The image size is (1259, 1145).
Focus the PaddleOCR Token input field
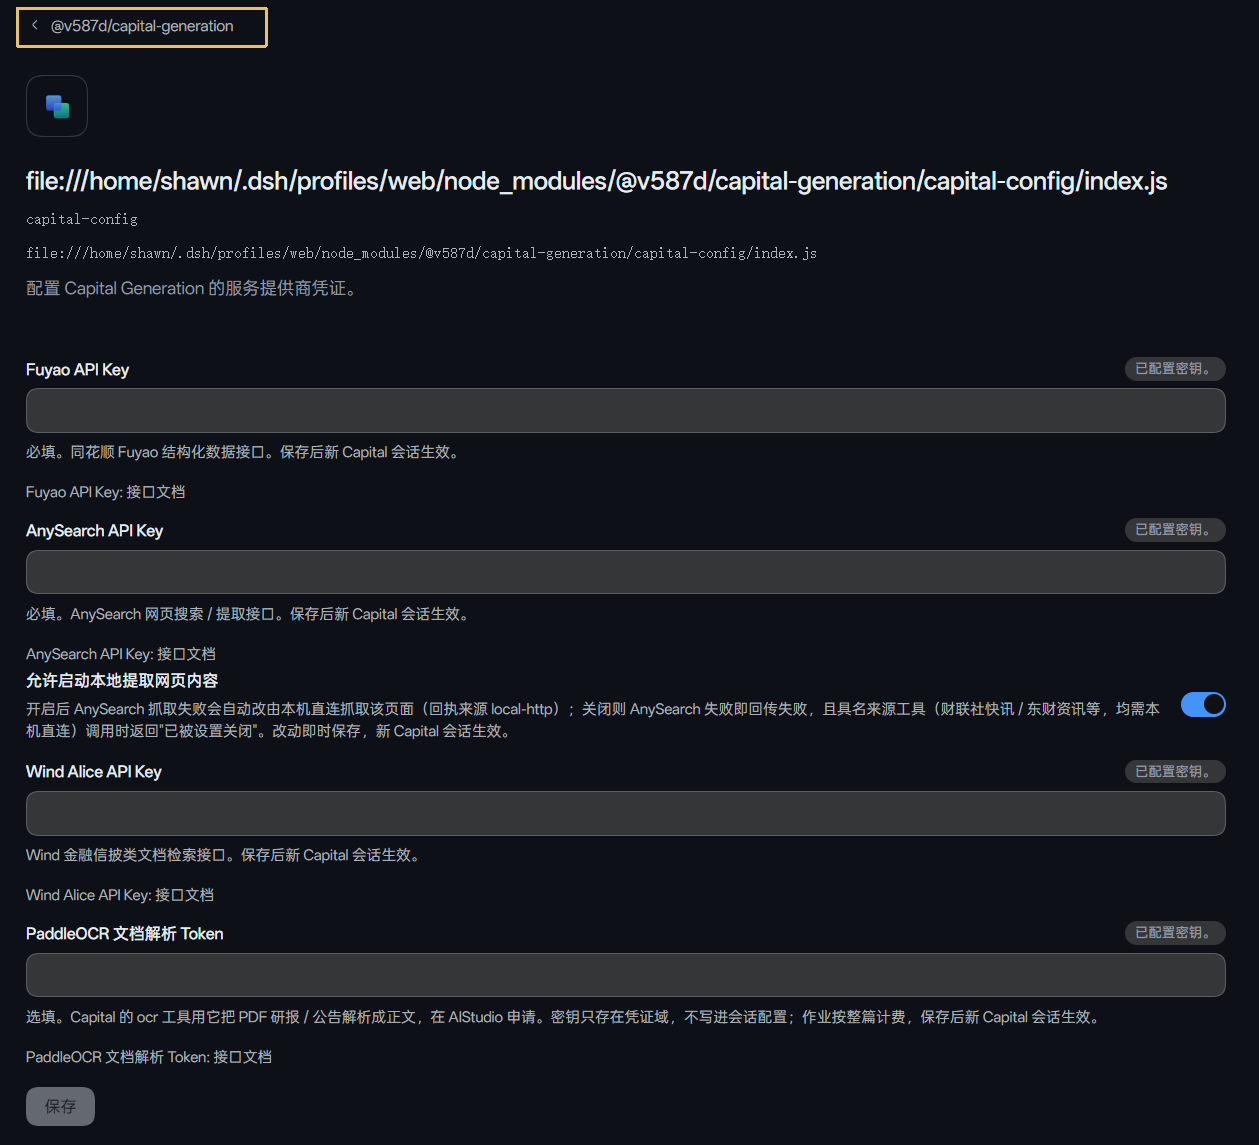[x=625, y=975]
